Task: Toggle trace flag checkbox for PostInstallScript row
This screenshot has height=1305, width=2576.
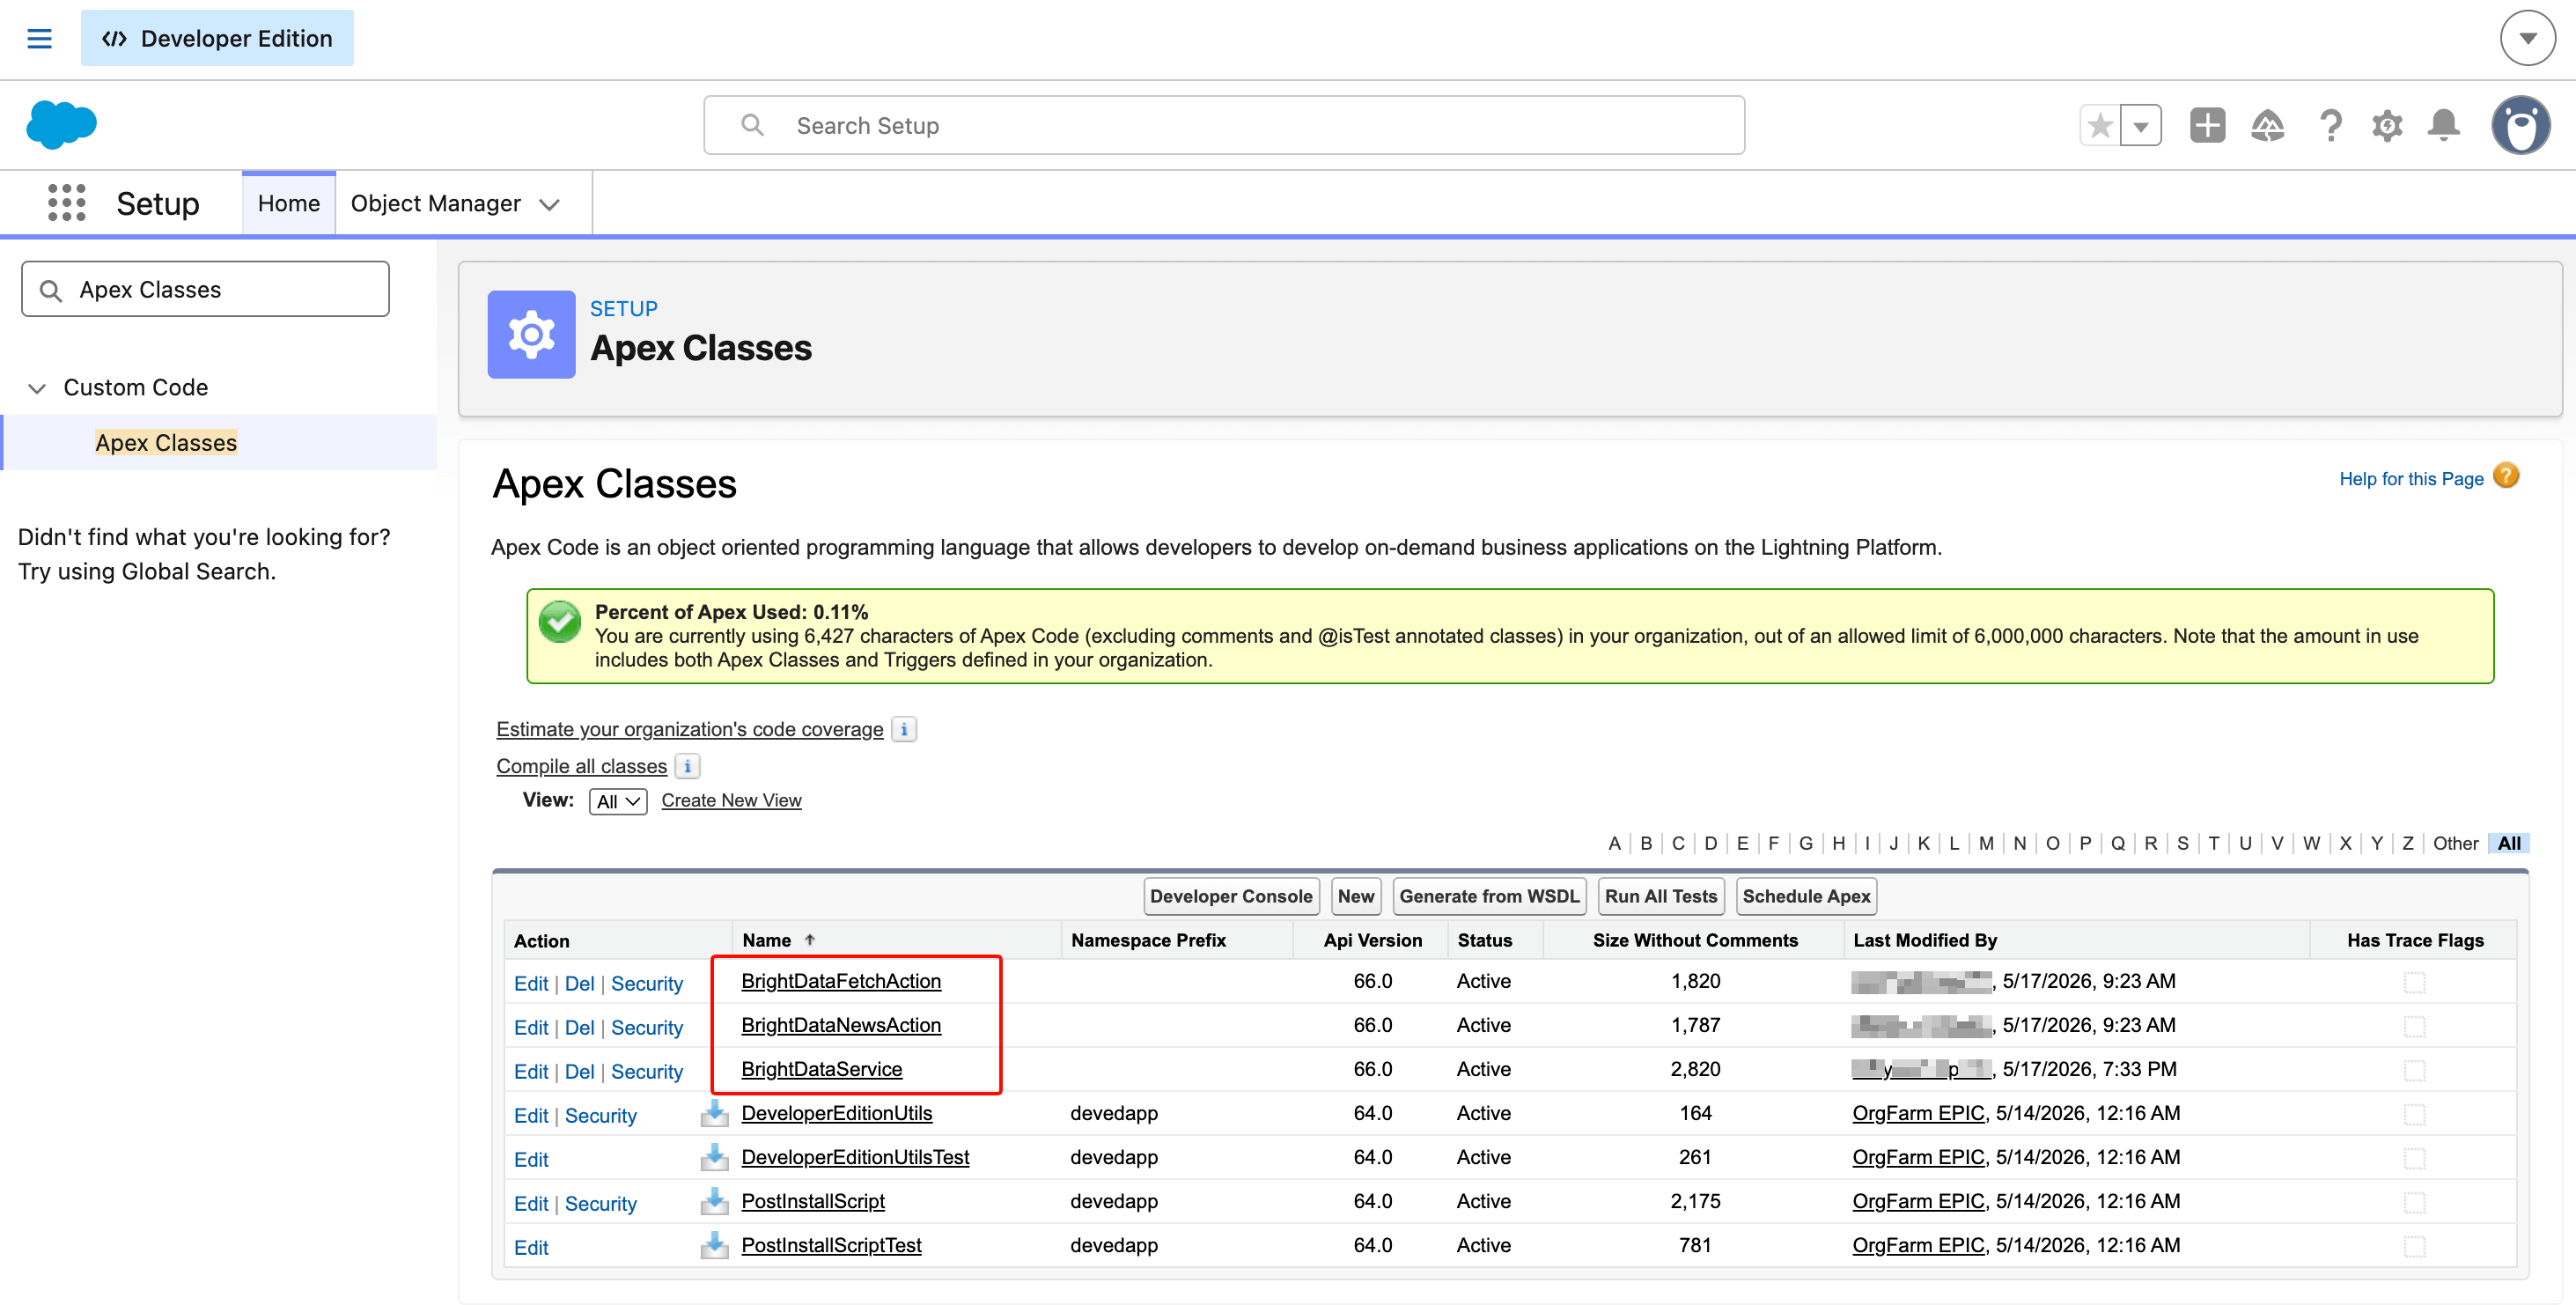Action: [2414, 1202]
